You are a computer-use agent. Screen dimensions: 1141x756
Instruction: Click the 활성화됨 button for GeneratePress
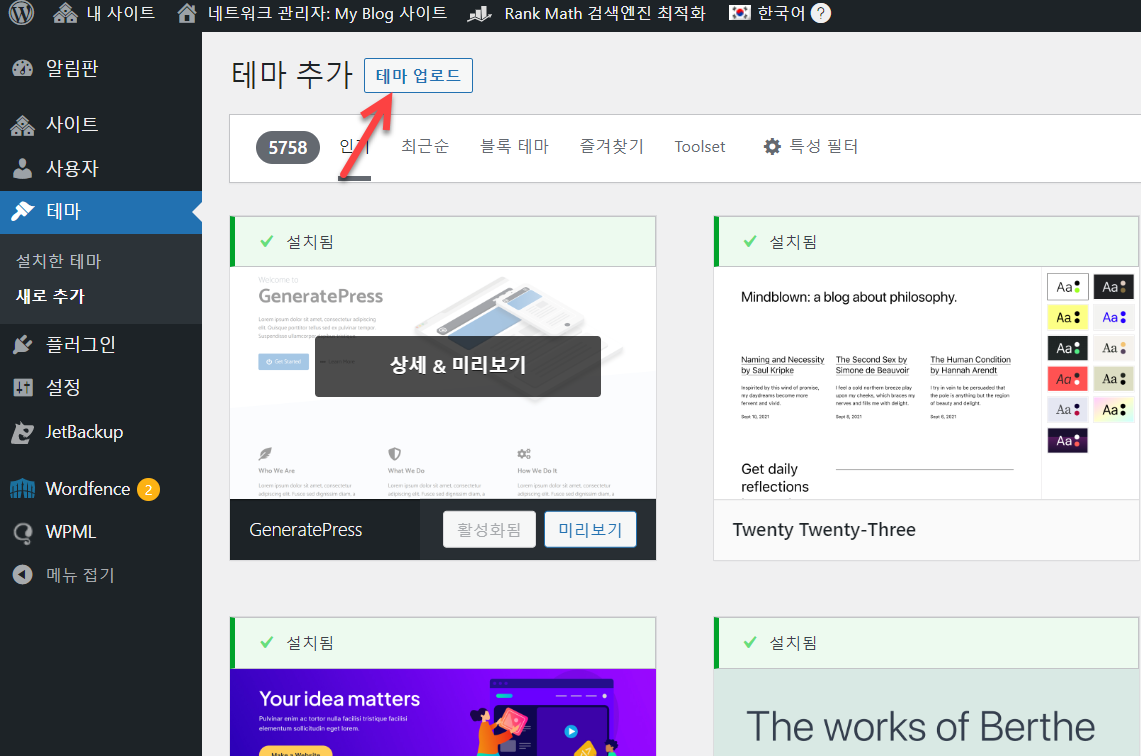tap(489, 530)
